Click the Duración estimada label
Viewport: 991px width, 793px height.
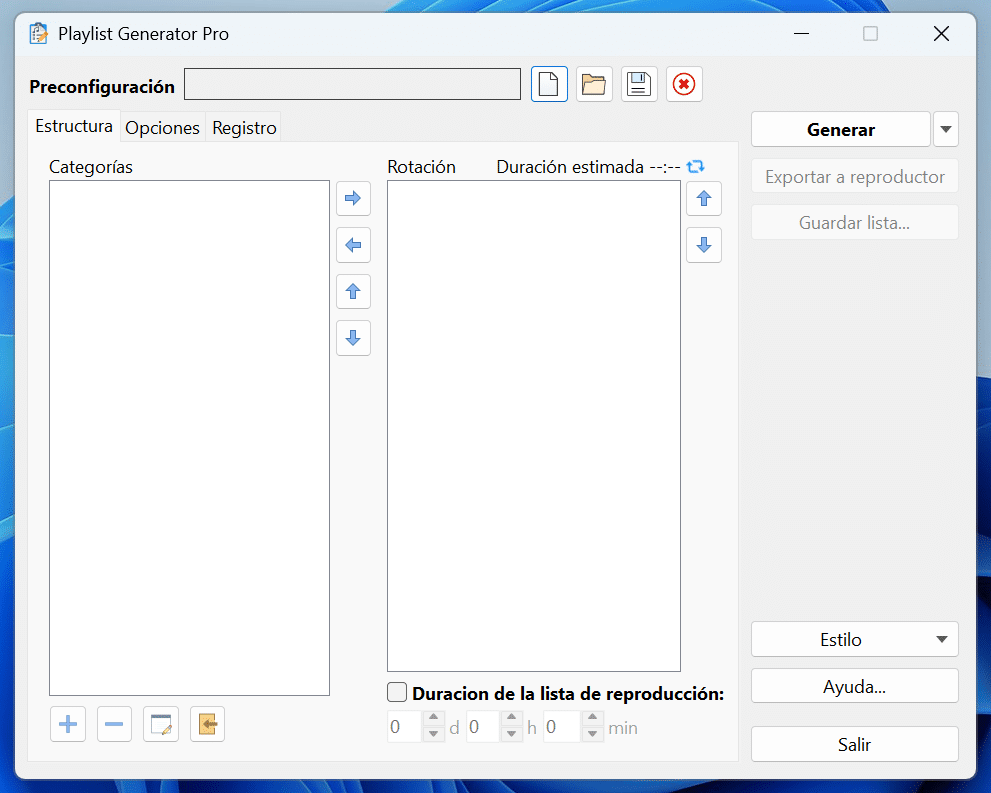(569, 167)
